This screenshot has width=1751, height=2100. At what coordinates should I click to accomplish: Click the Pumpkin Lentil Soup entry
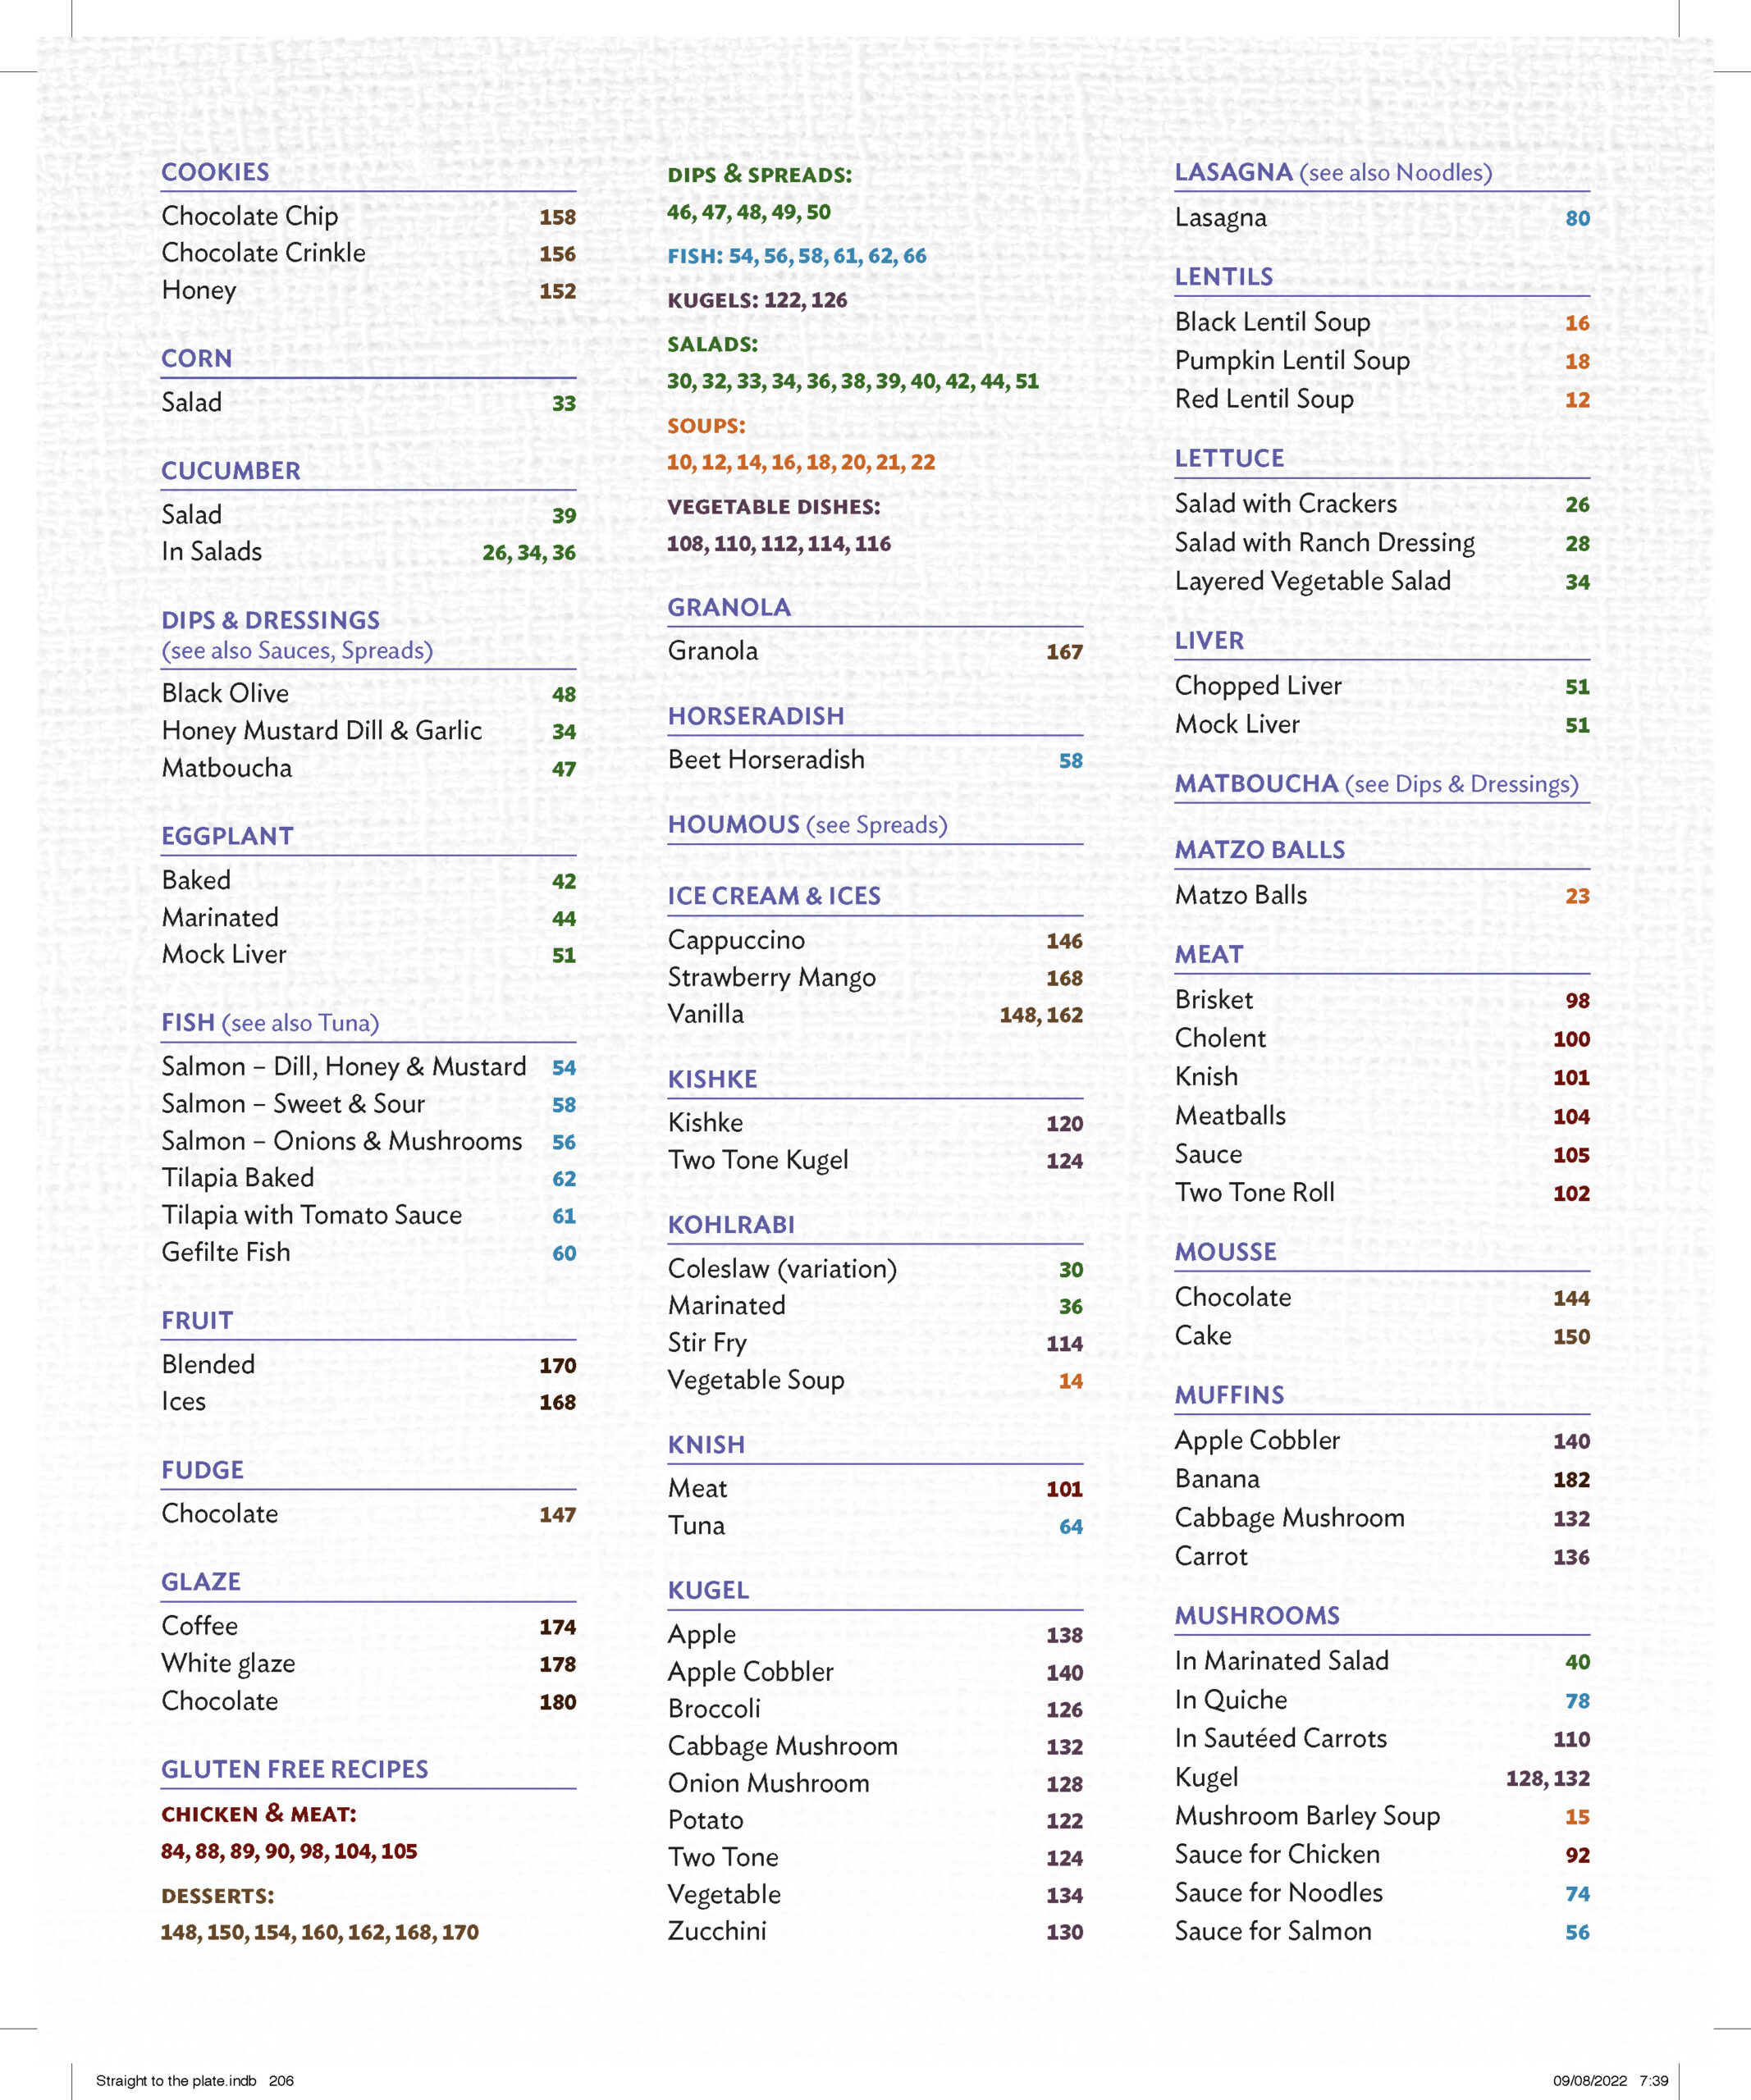[x=1292, y=360]
